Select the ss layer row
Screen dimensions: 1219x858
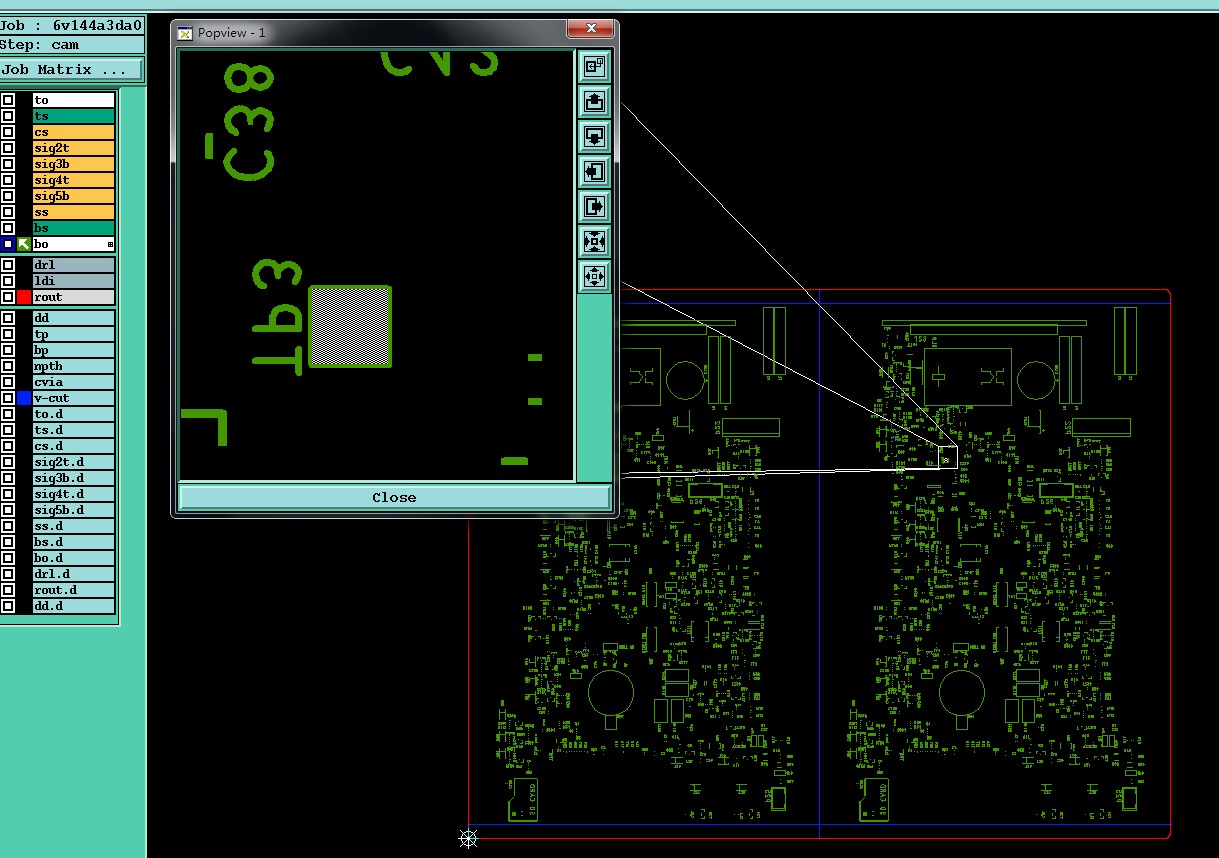[x=73, y=212]
